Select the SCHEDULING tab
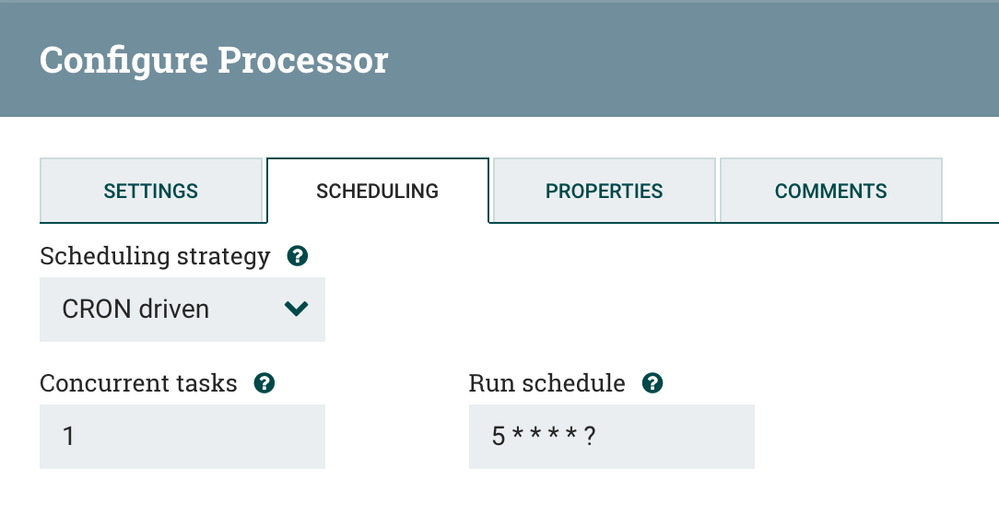 click(x=377, y=191)
